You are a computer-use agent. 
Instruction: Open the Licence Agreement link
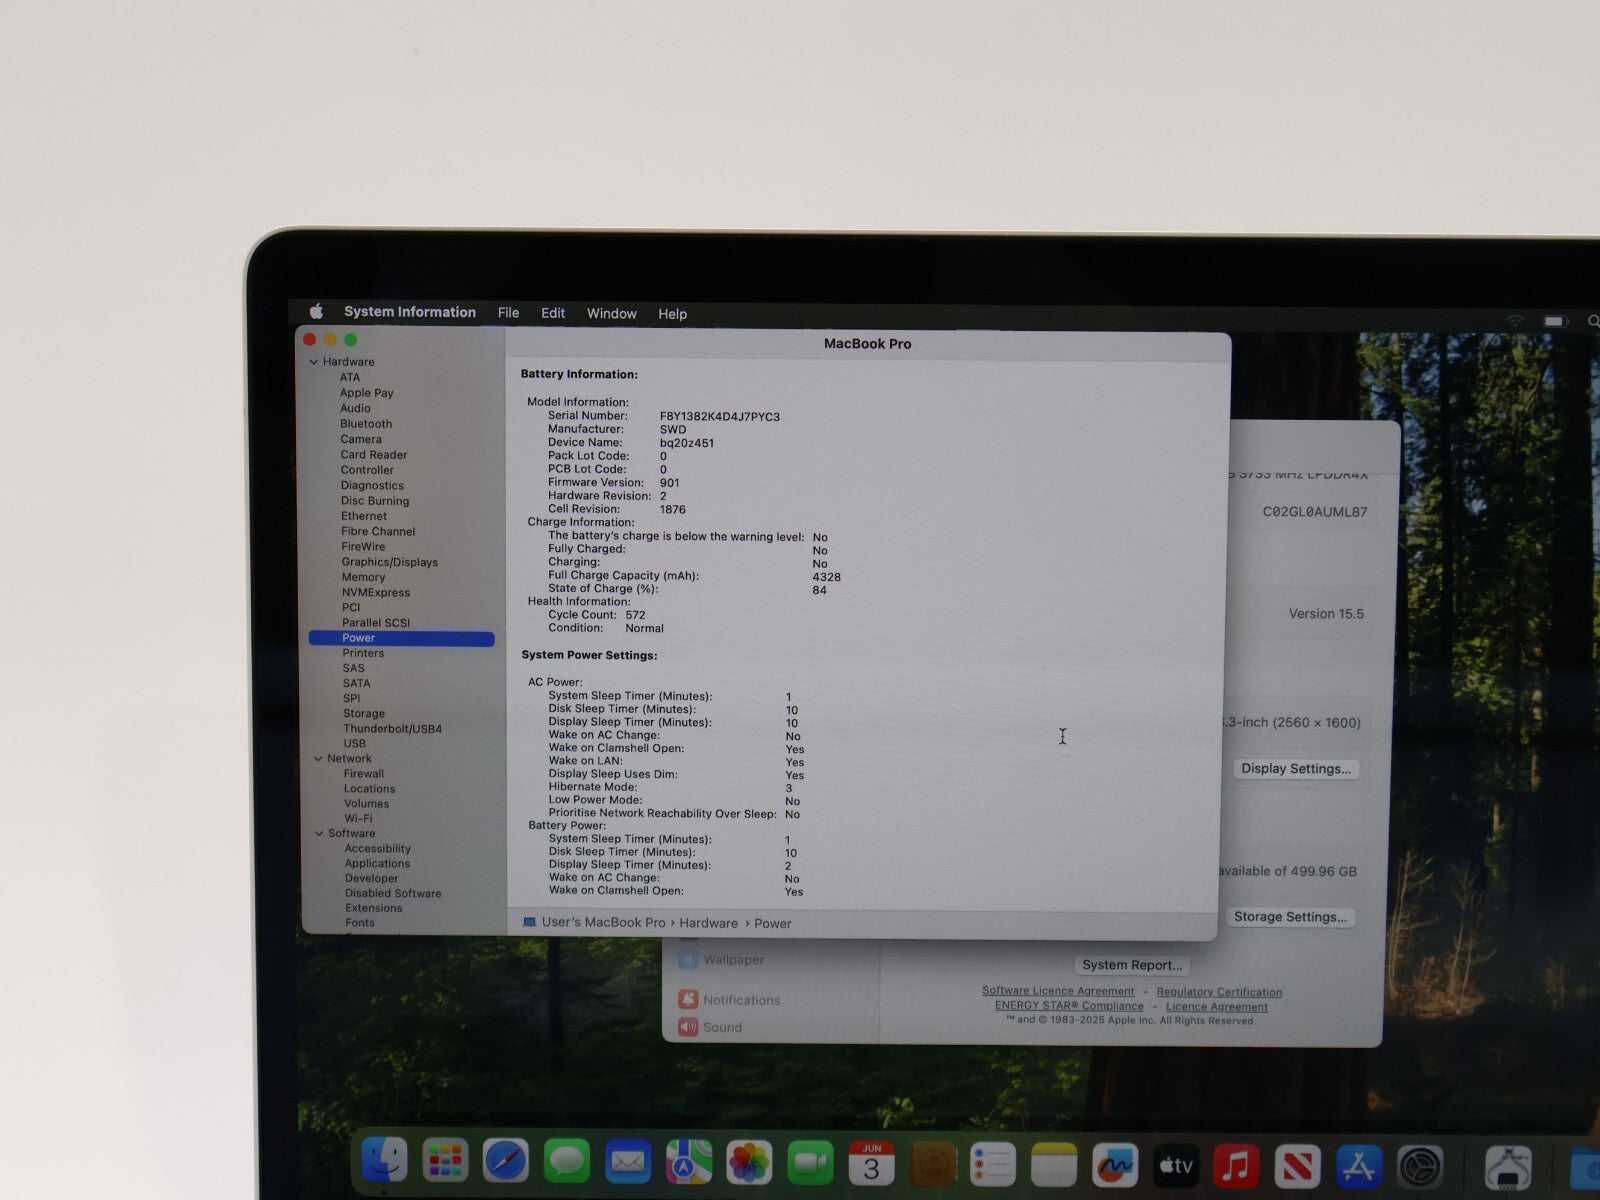click(x=1217, y=1007)
